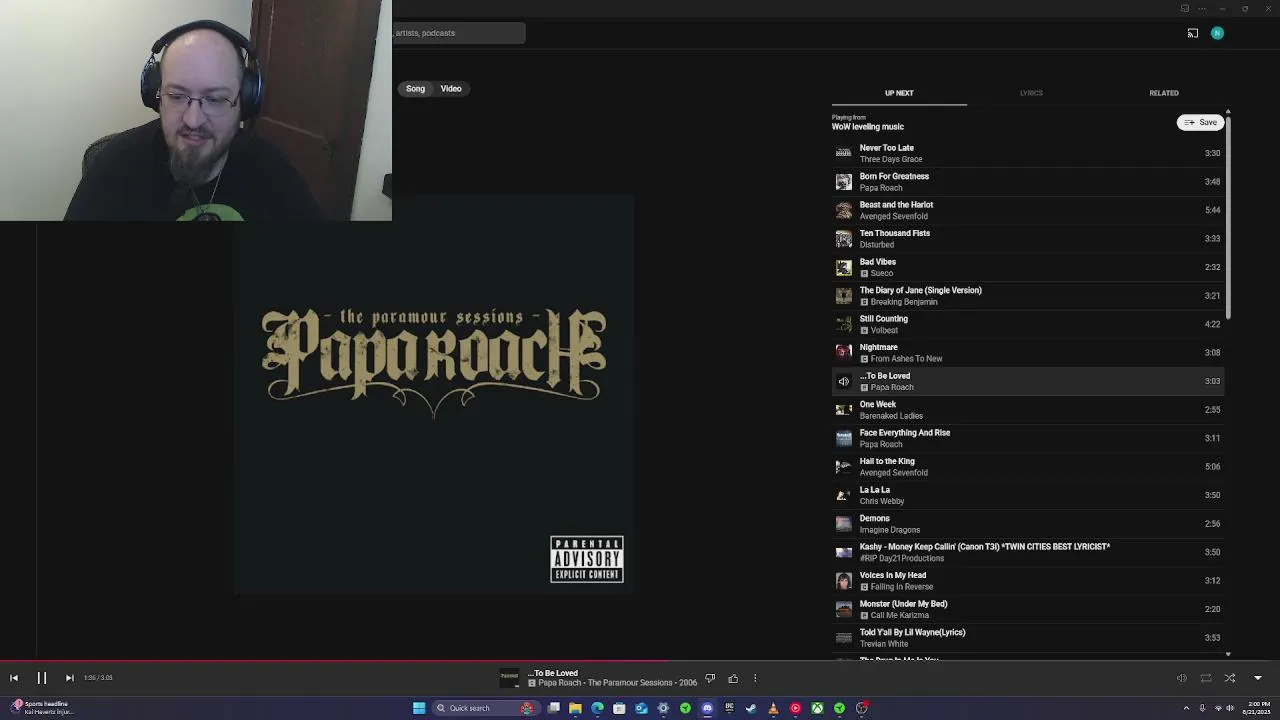Screen dimensions: 1280x720
Task: Click the search field for artists, podcasts
Action: 459,33
